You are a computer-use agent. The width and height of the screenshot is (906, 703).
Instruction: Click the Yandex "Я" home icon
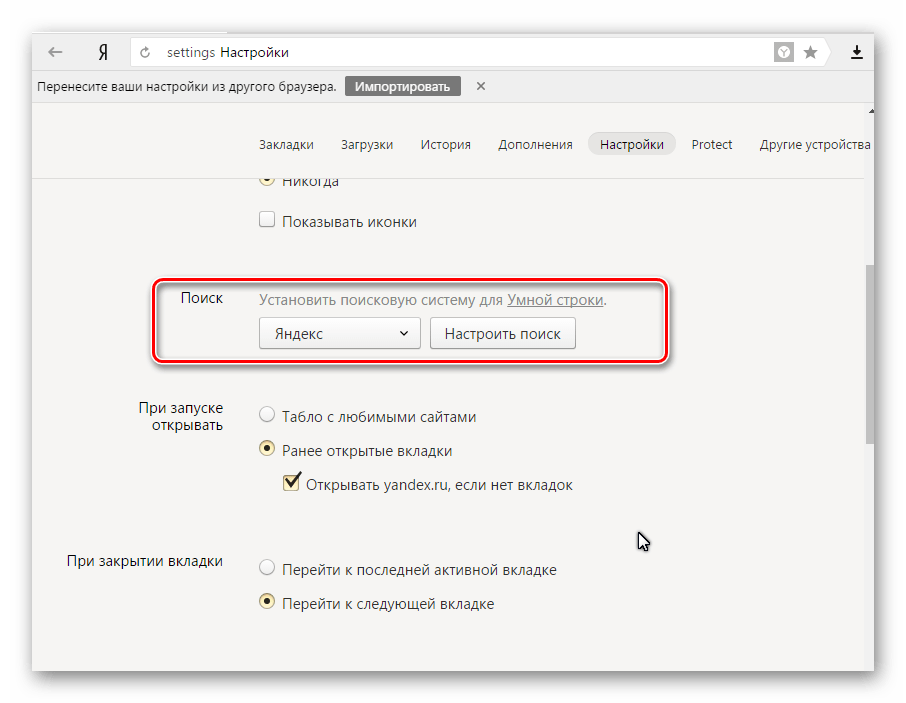103,52
